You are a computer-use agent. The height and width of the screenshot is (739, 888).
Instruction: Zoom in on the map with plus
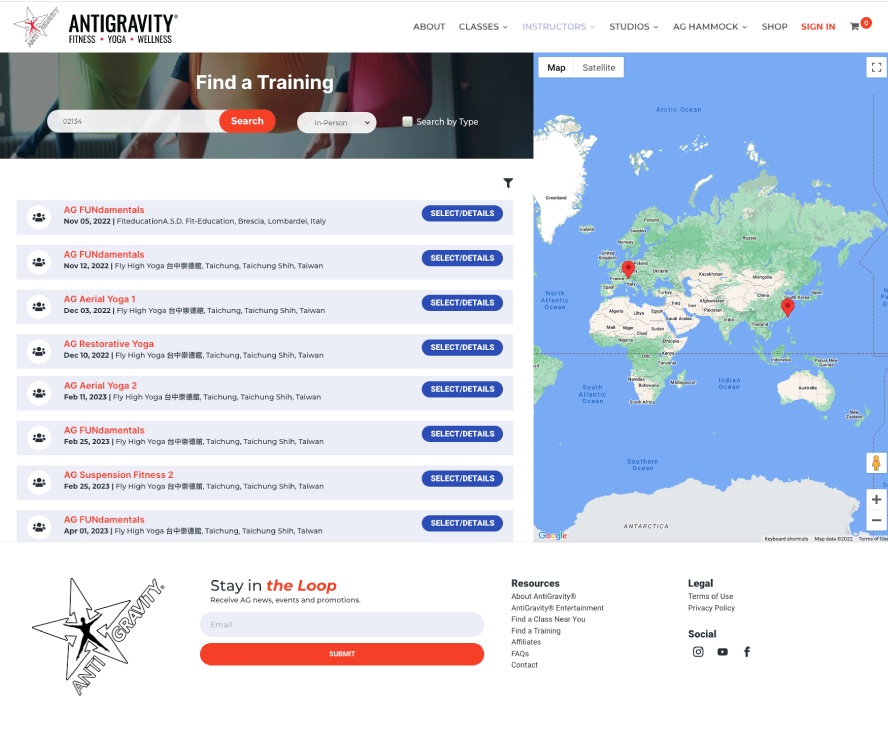pyautogui.click(x=876, y=499)
